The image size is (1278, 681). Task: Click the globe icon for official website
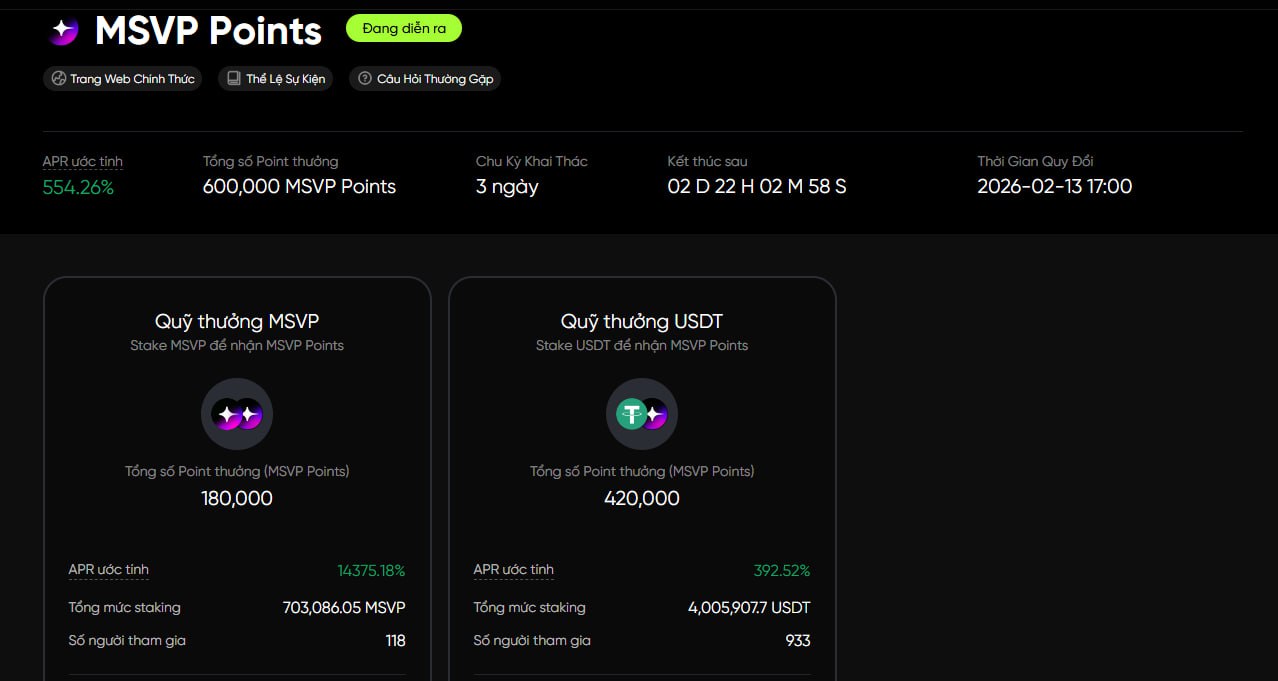(x=58, y=78)
